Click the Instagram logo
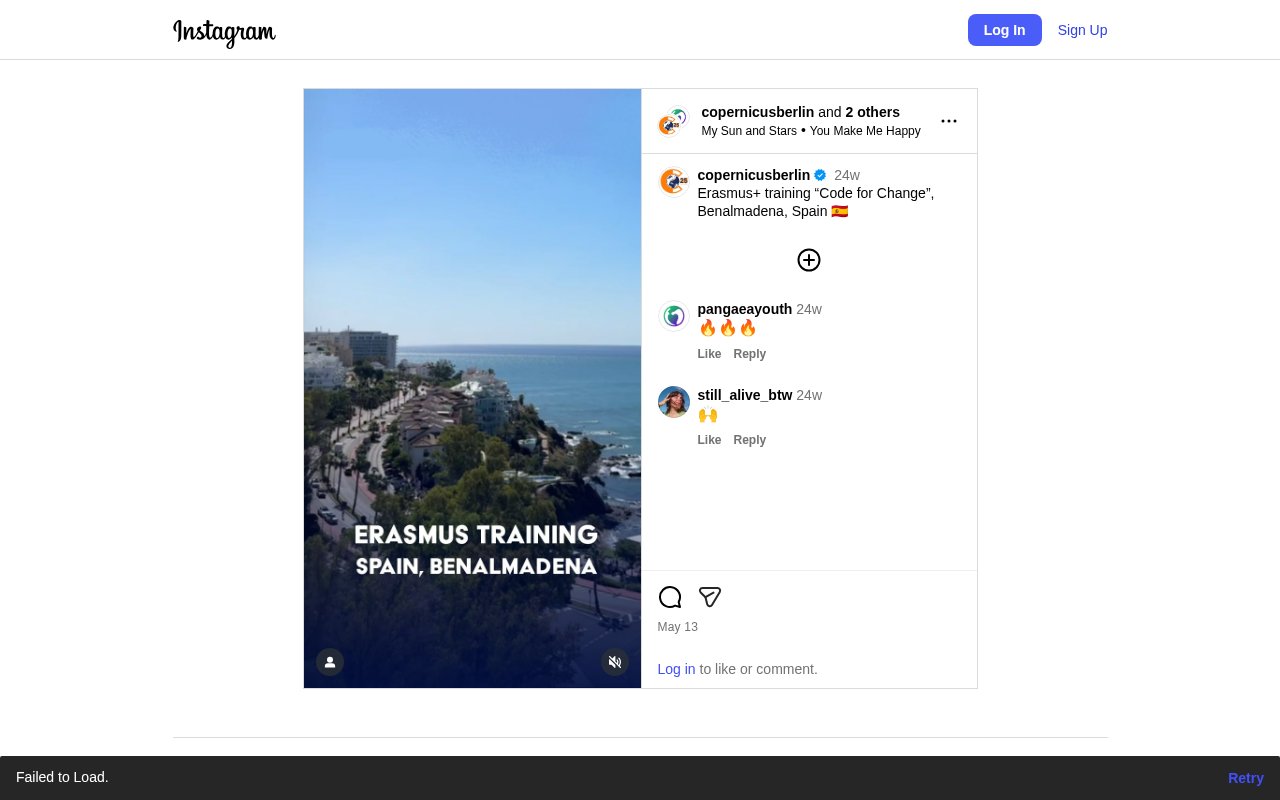 point(224,32)
